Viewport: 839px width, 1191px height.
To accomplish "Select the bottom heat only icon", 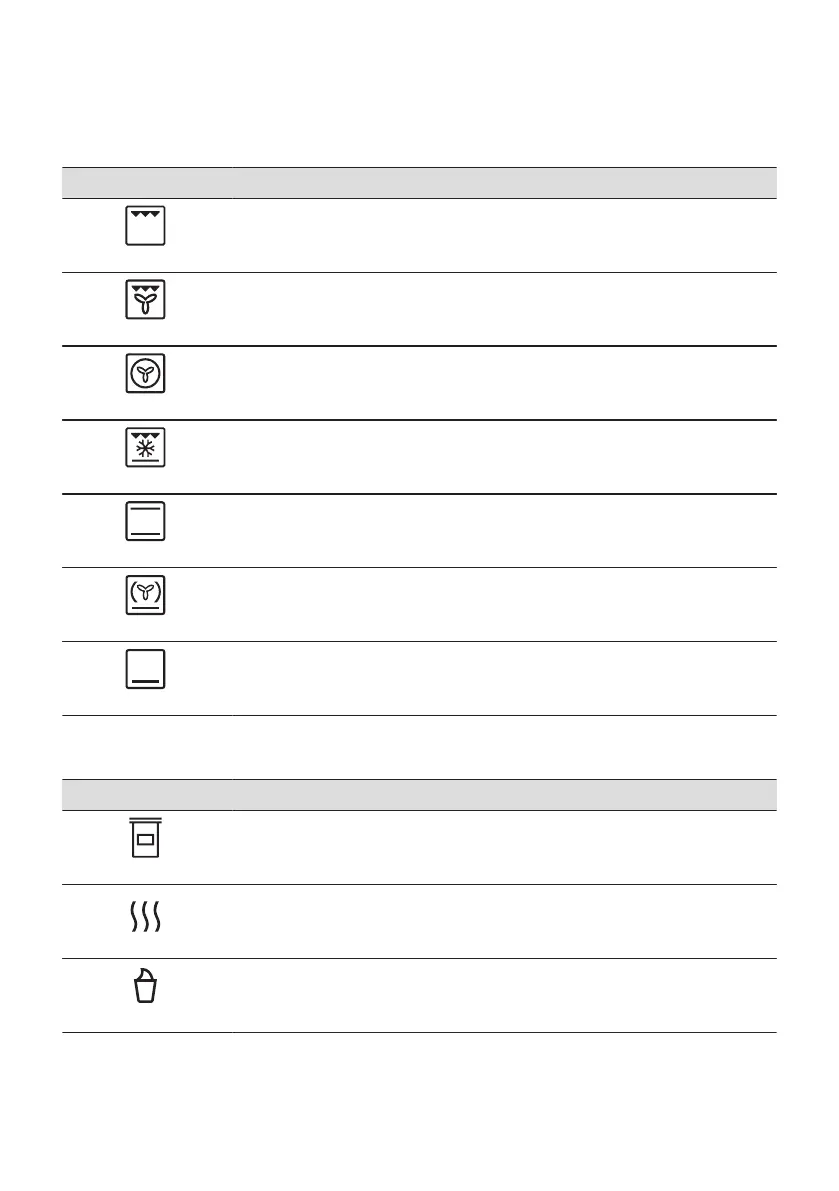I will point(146,670).
